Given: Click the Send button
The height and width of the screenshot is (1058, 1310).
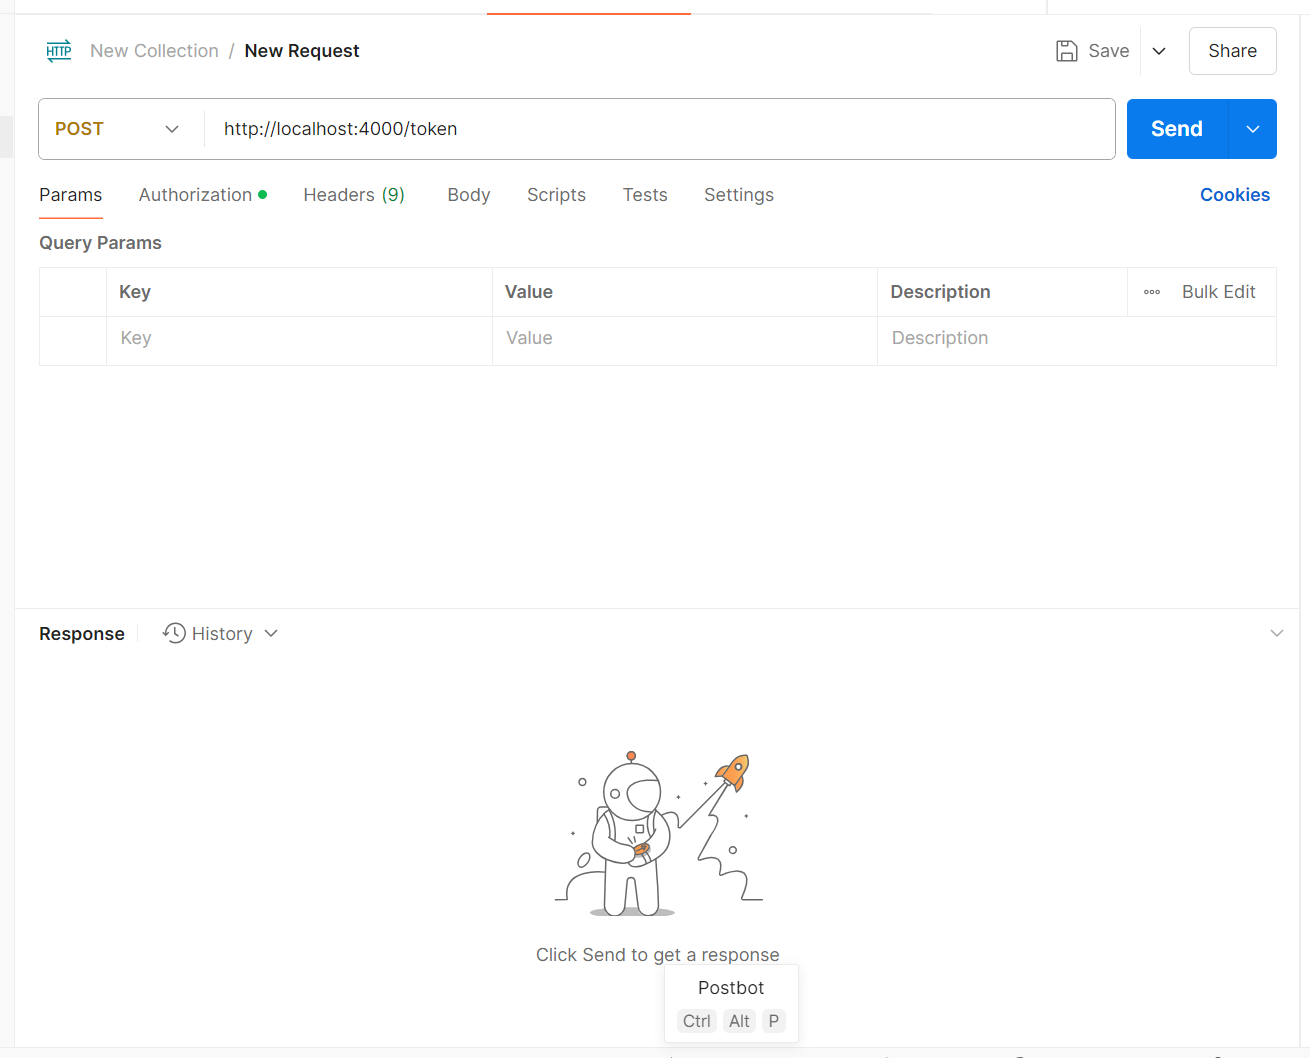Looking at the screenshot, I should click(1177, 129).
